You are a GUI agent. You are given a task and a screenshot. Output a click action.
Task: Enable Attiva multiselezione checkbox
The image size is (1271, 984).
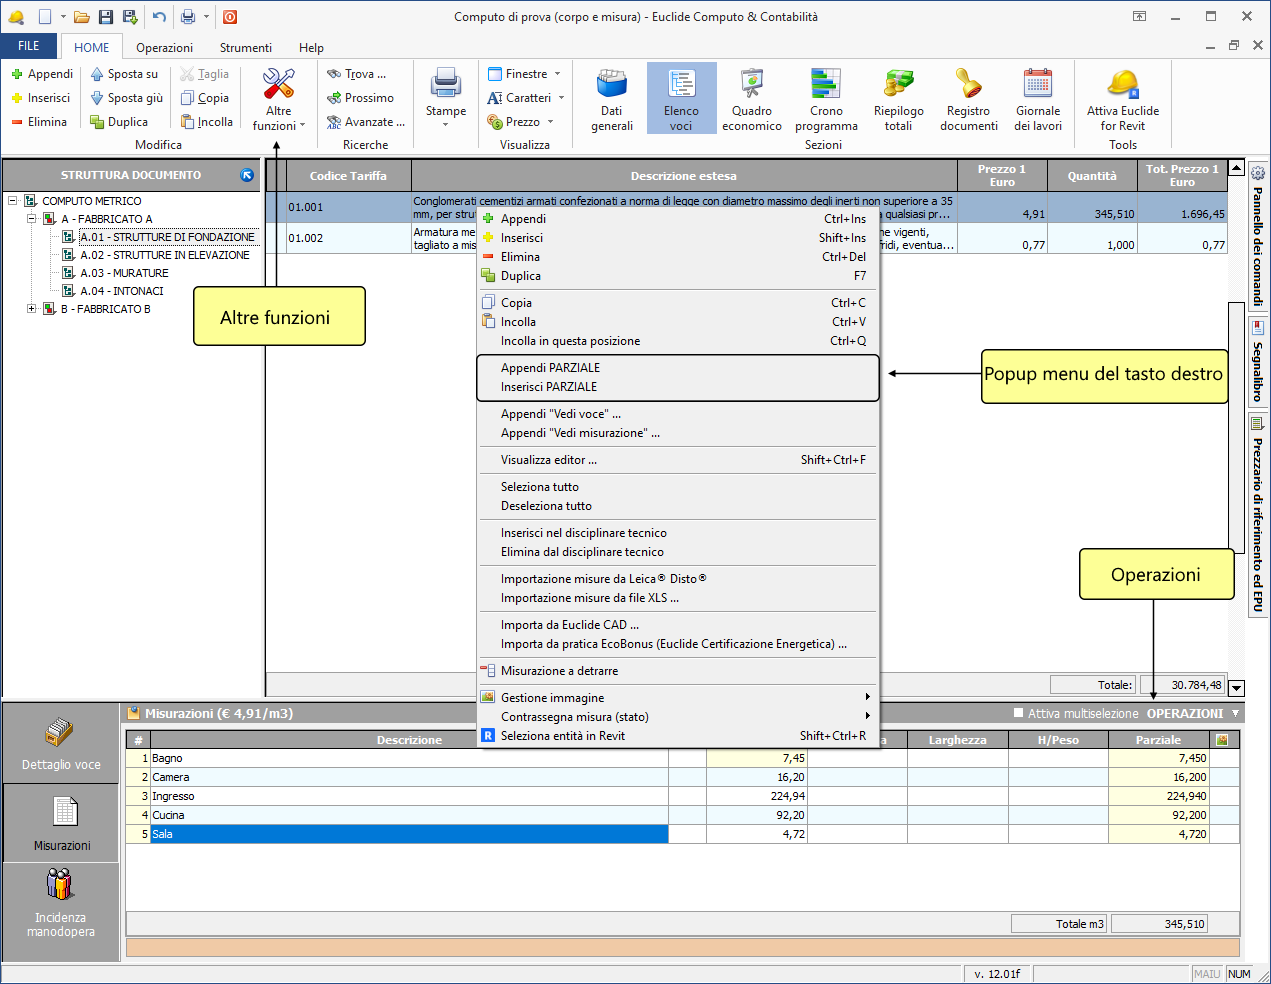coord(1019,713)
